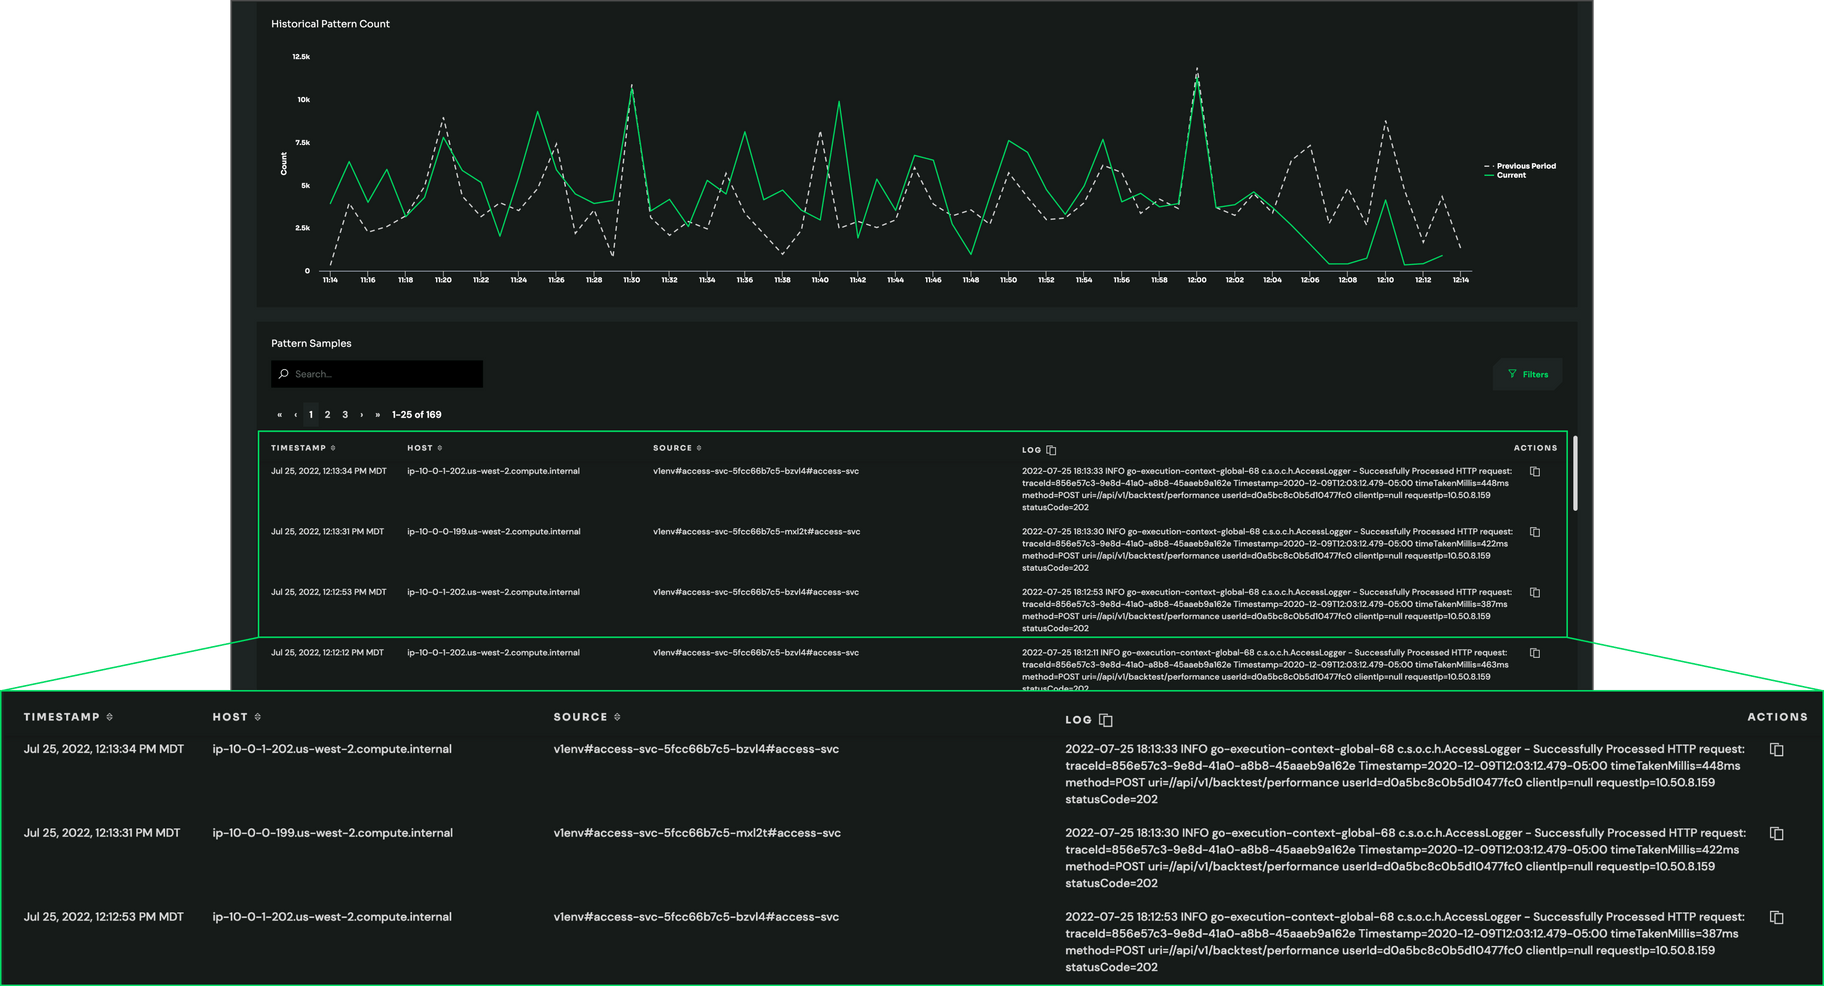Screen dimensions: 1824x986
Task: Copy the log row from host ip-10-0-0-199
Action: (1535, 531)
